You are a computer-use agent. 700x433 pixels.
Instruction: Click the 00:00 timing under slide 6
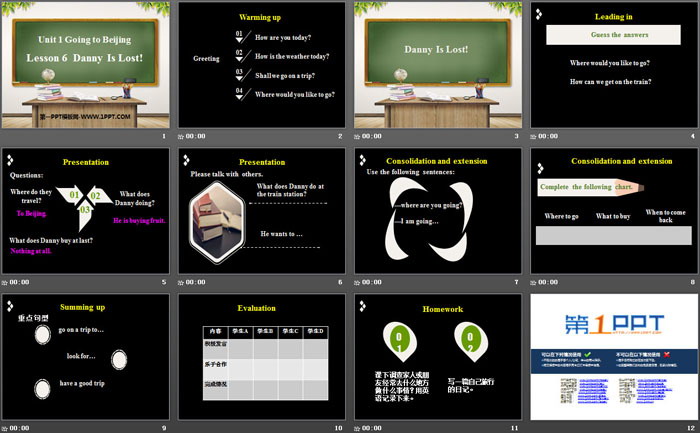pos(196,282)
